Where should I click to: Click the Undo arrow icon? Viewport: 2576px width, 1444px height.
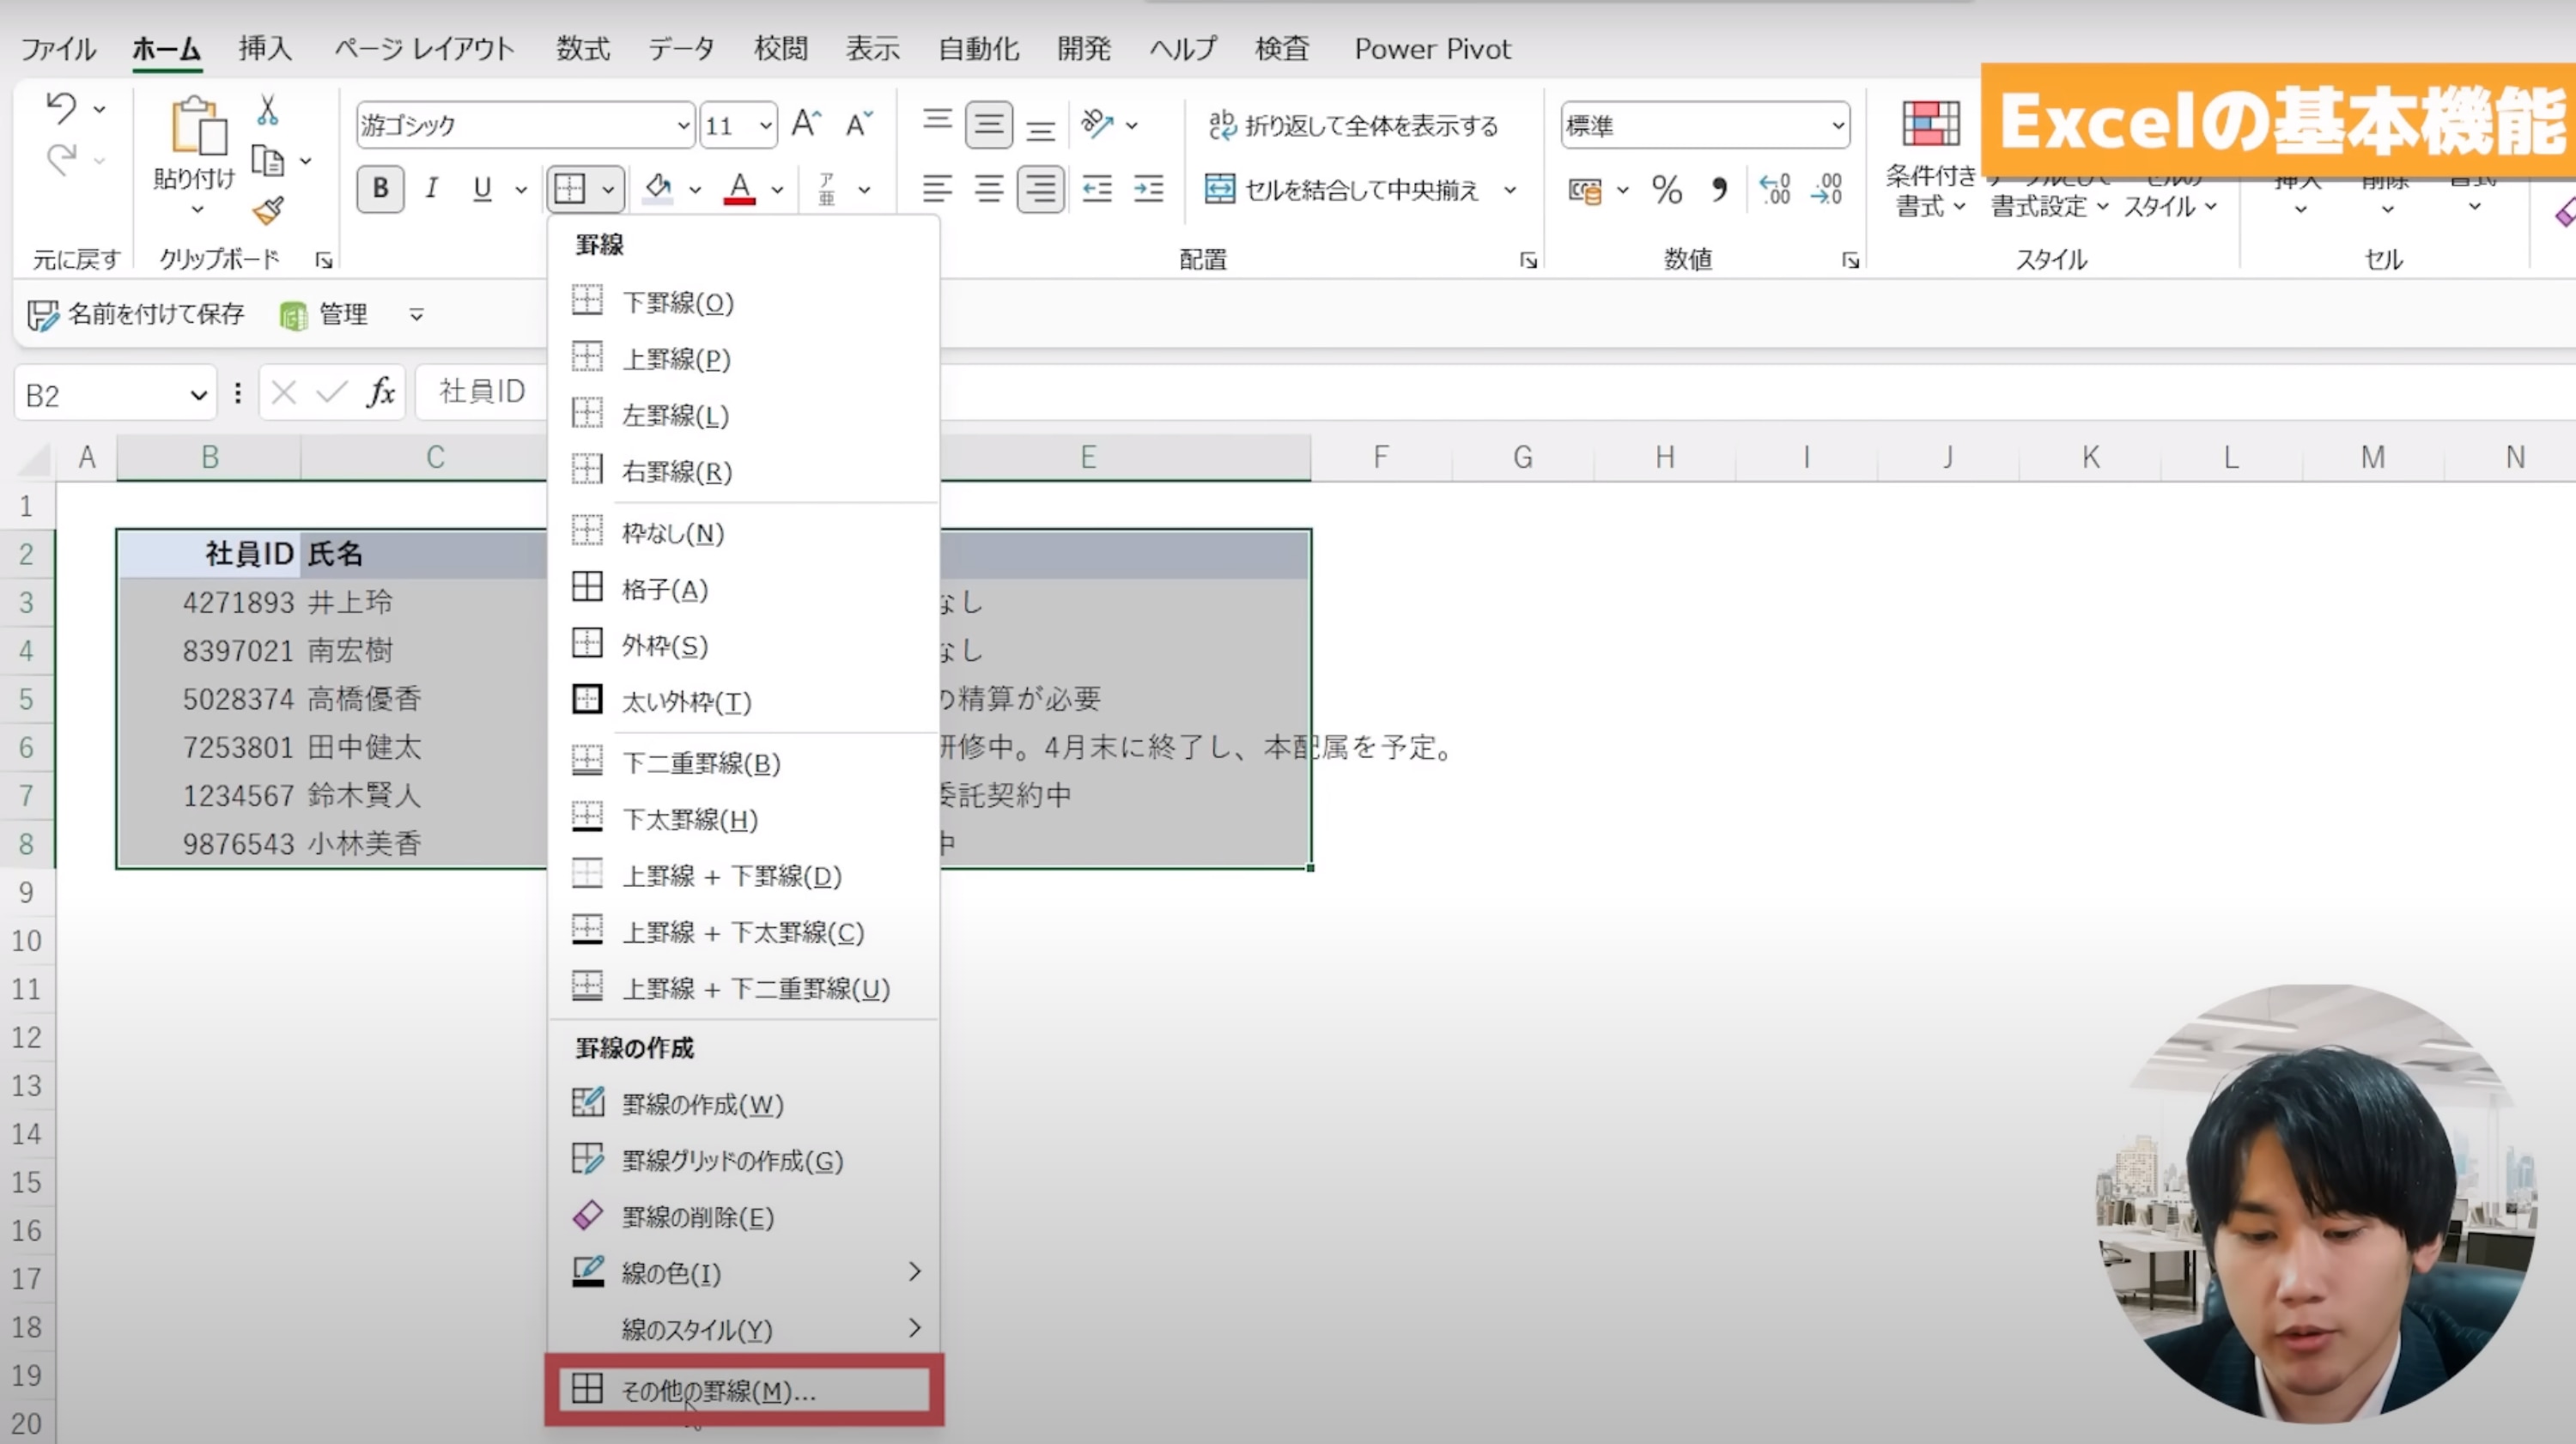(x=61, y=108)
